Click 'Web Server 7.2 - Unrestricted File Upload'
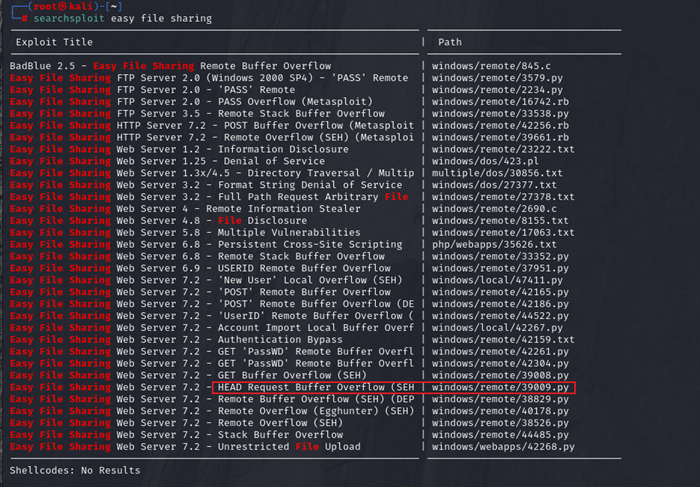This screenshot has width=700, height=487. click(239, 447)
